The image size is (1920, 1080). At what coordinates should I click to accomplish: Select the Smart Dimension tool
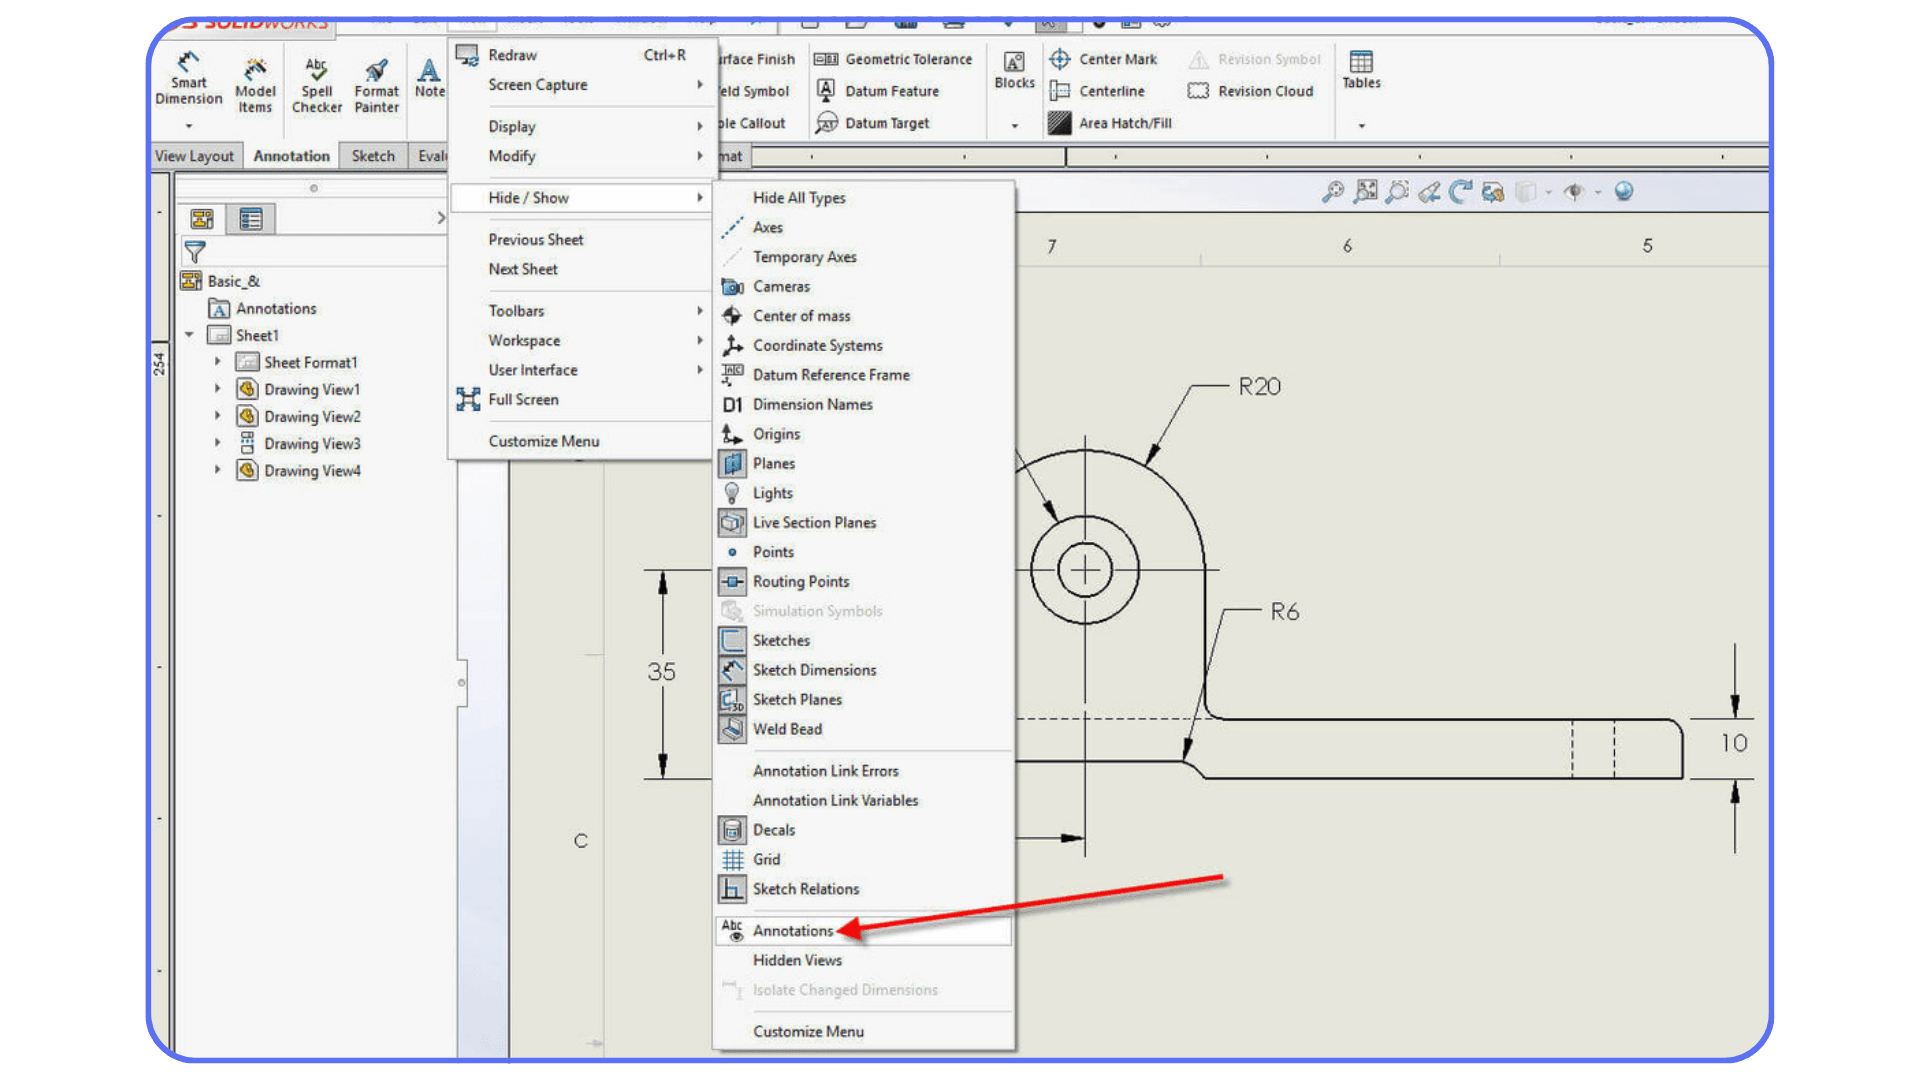pos(188,80)
